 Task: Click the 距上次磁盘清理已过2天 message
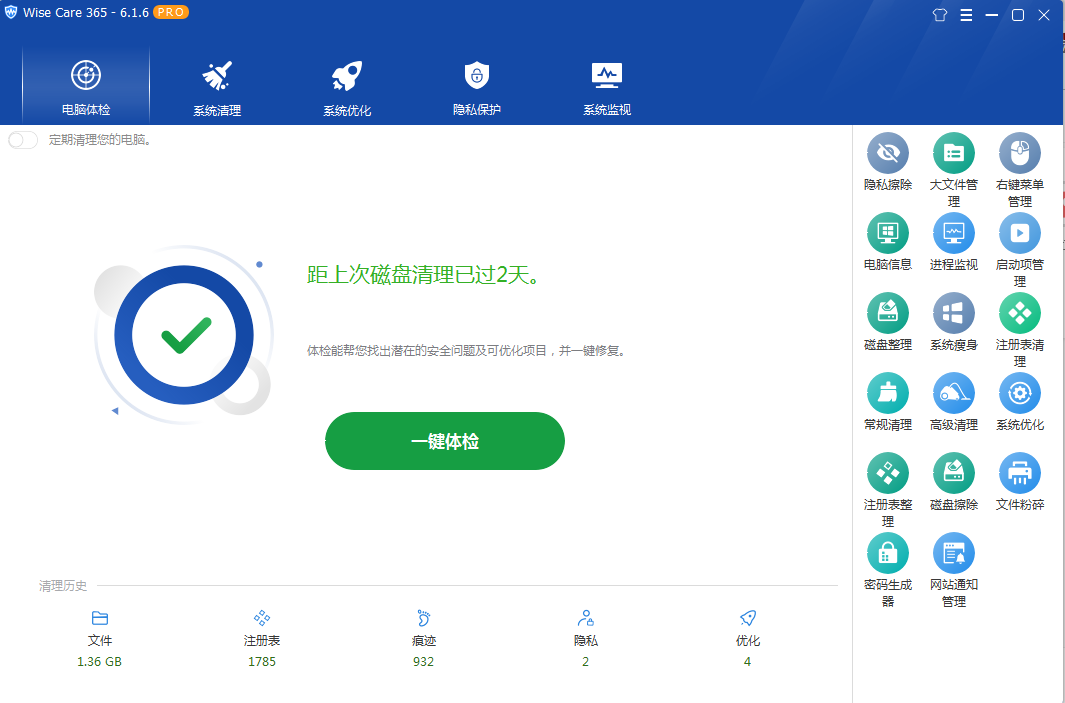click(423, 275)
